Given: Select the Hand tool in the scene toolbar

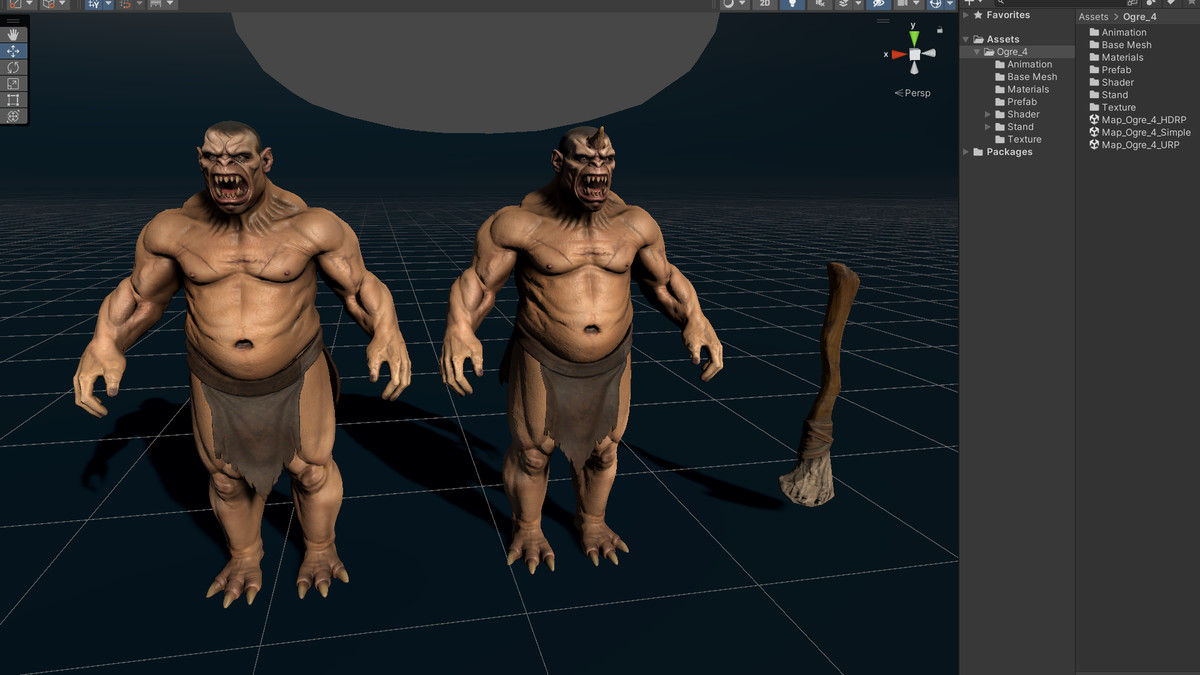Looking at the screenshot, I should point(13,34).
